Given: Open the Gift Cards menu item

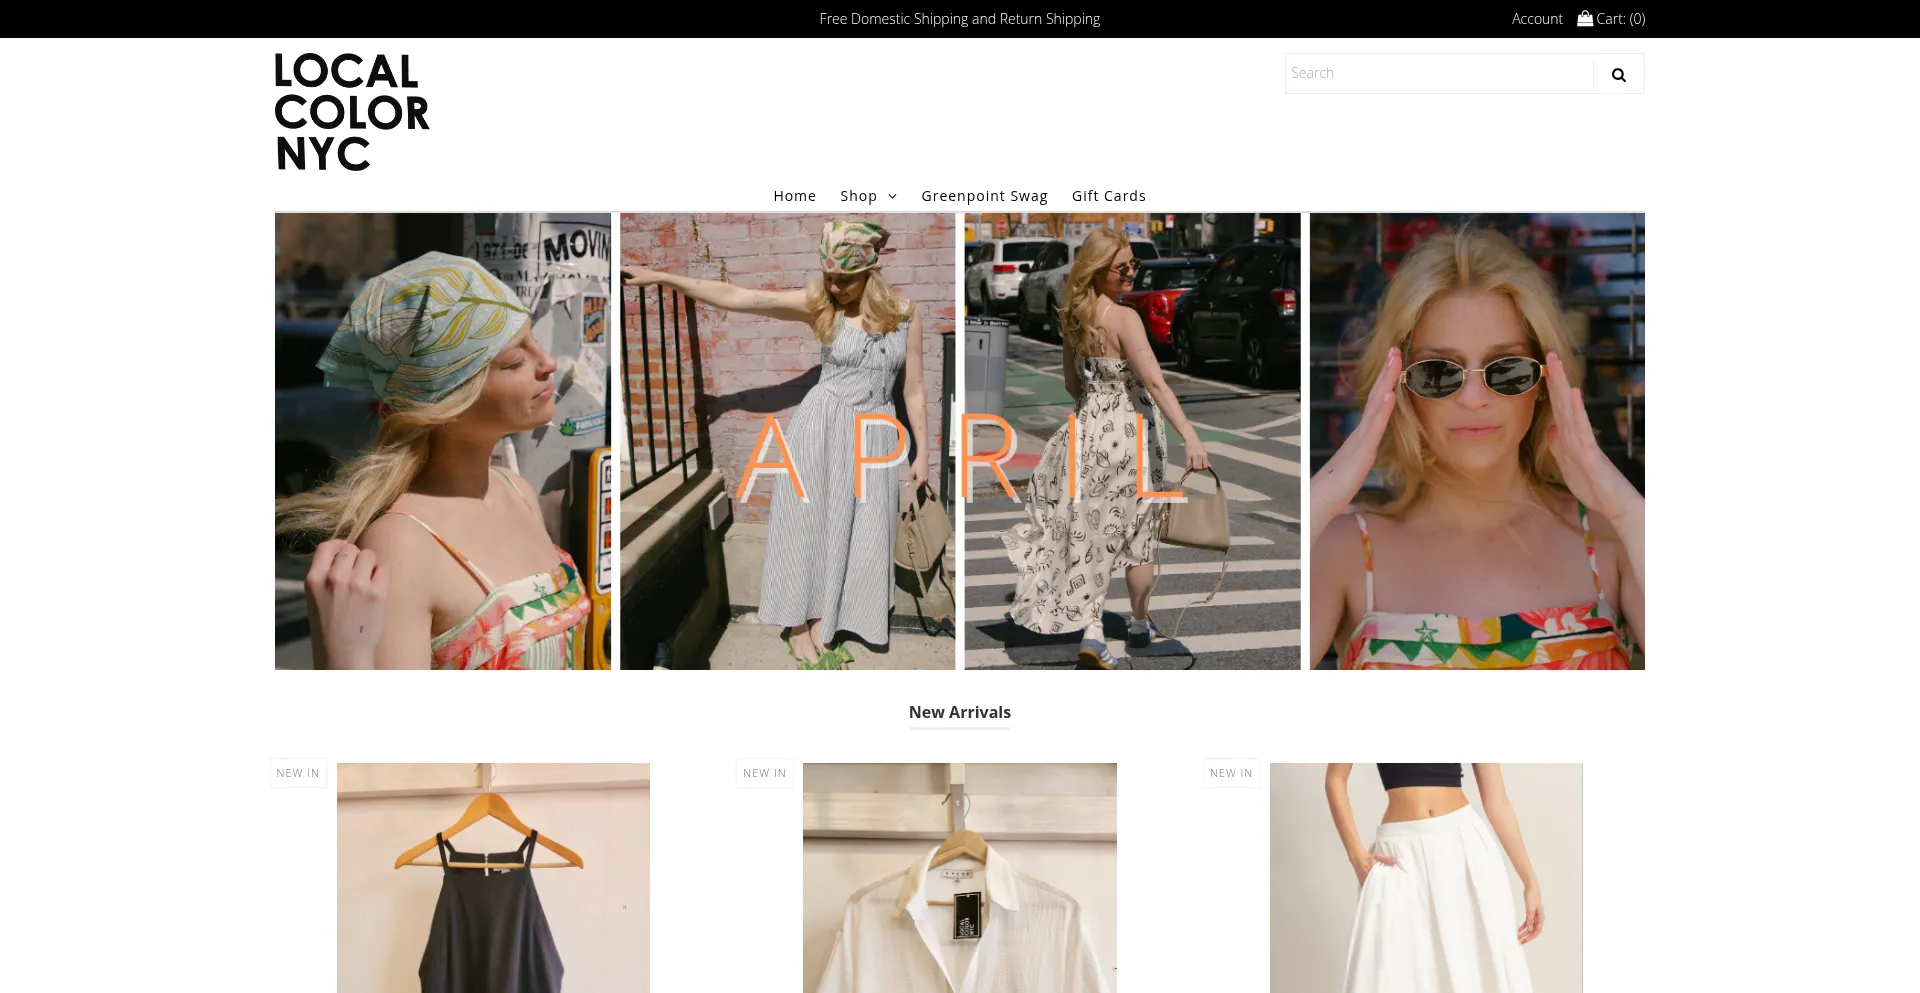Looking at the screenshot, I should (1108, 196).
